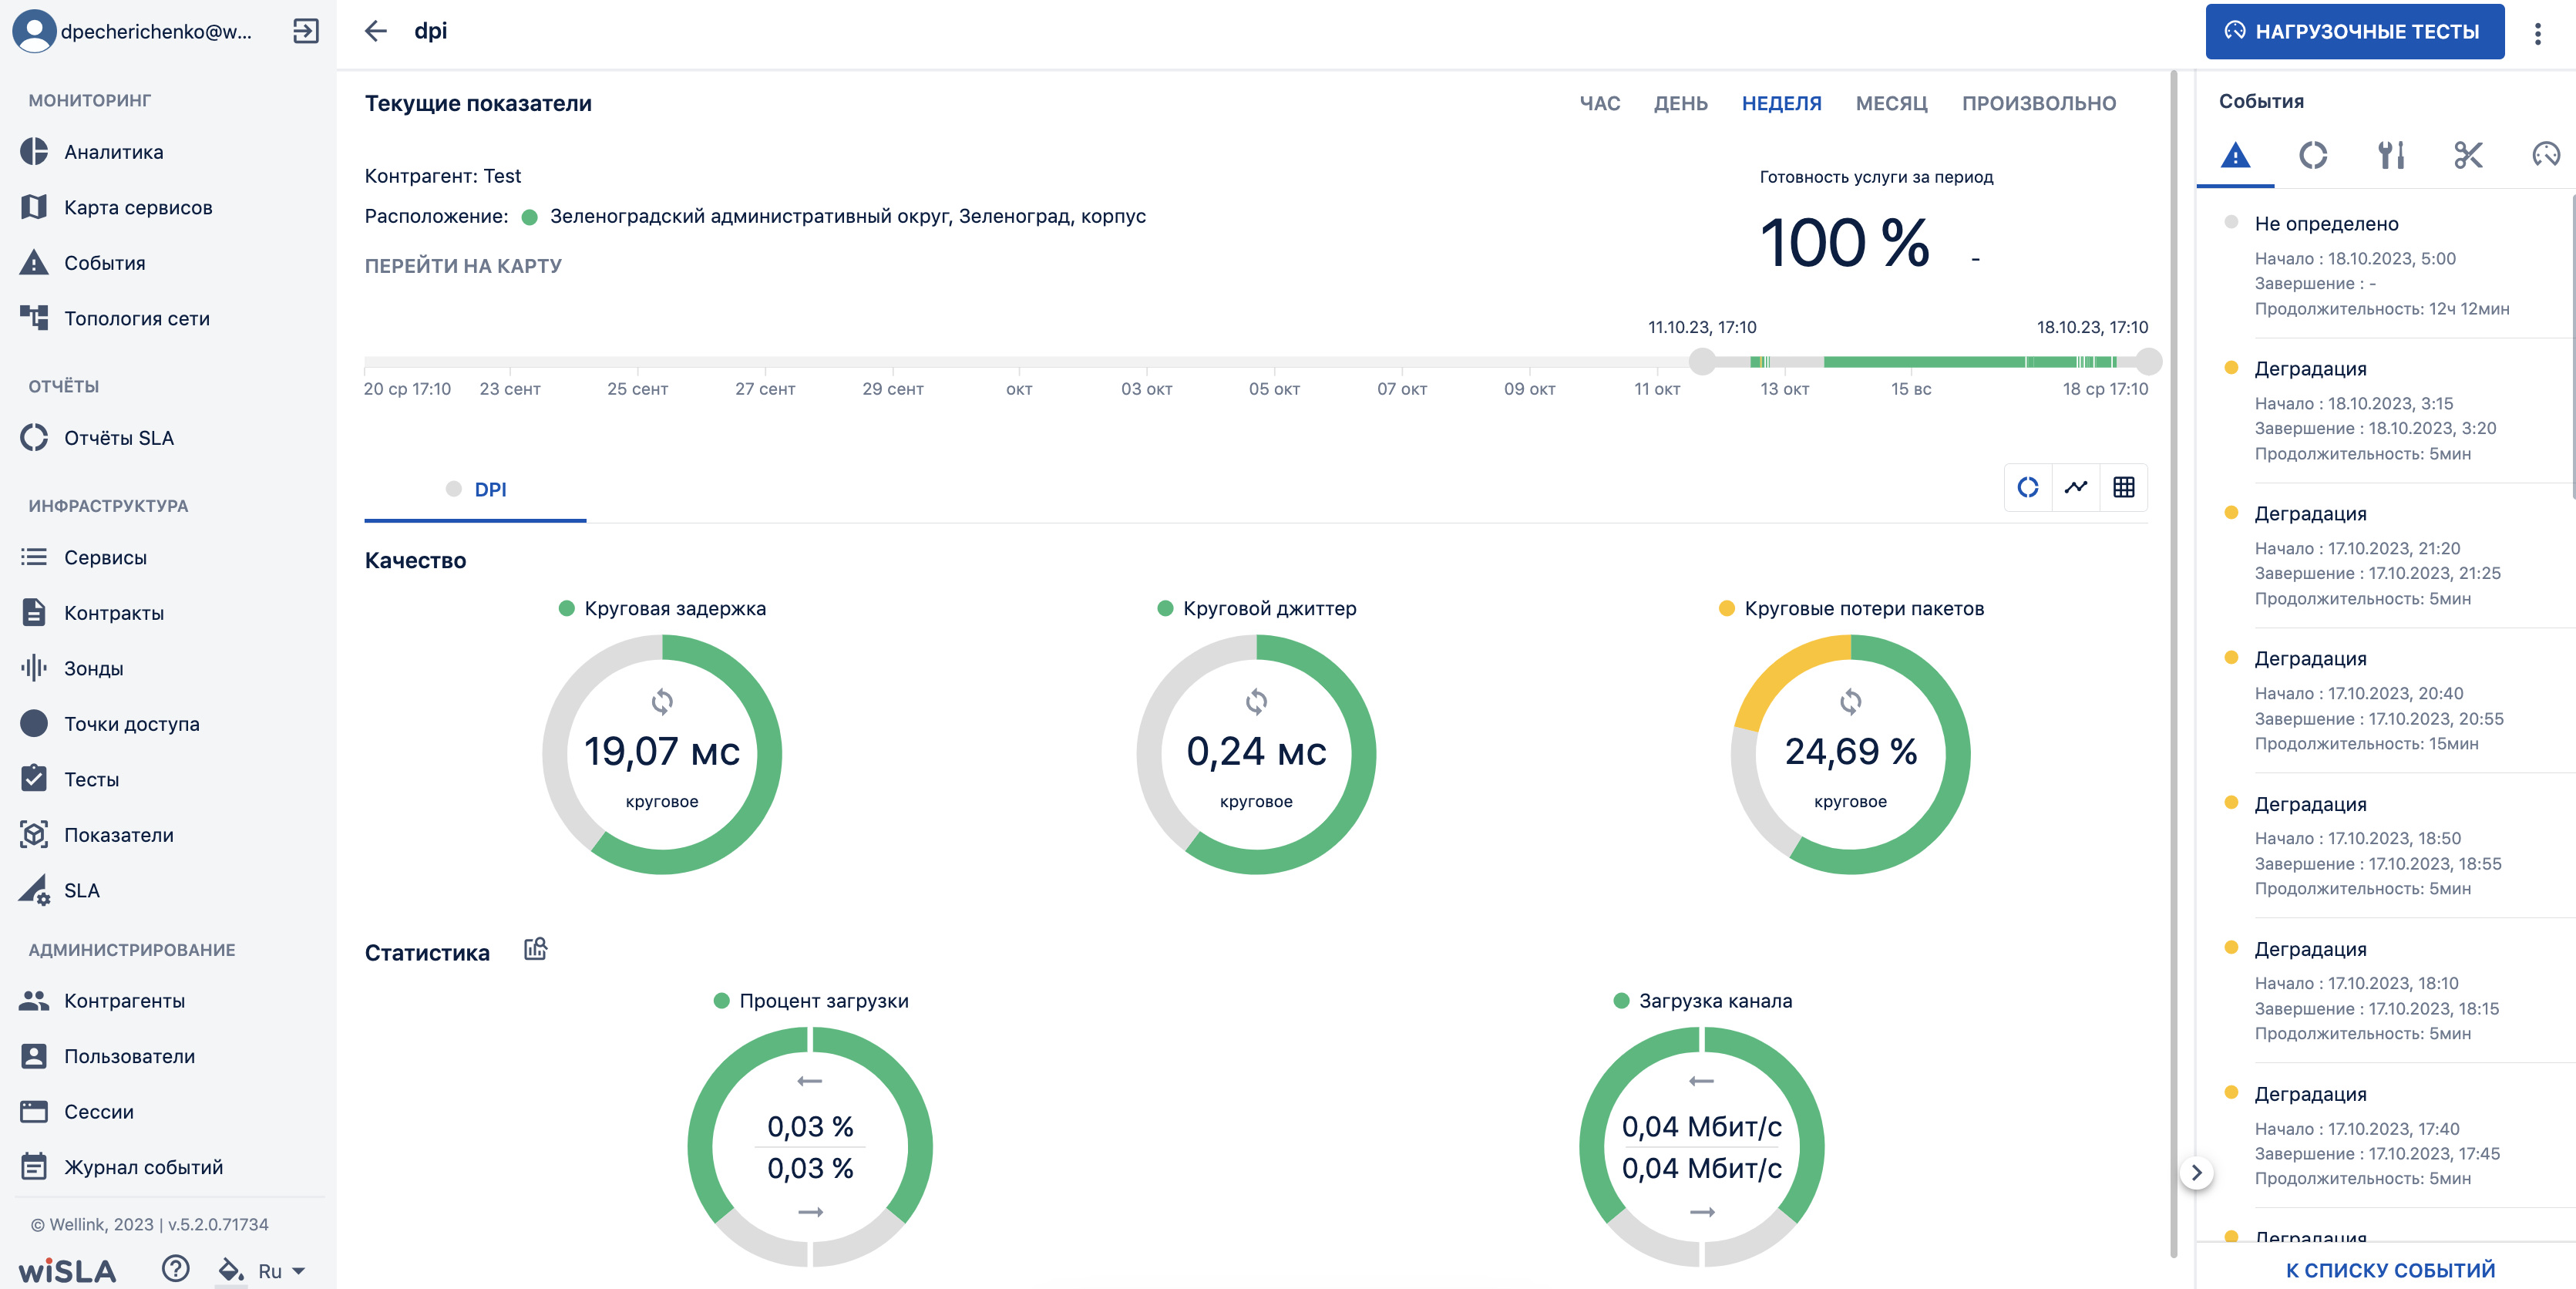The height and width of the screenshot is (1289, 2576).
Task: Click refresh icon in Круговая задержка gauge
Action: point(662,701)
